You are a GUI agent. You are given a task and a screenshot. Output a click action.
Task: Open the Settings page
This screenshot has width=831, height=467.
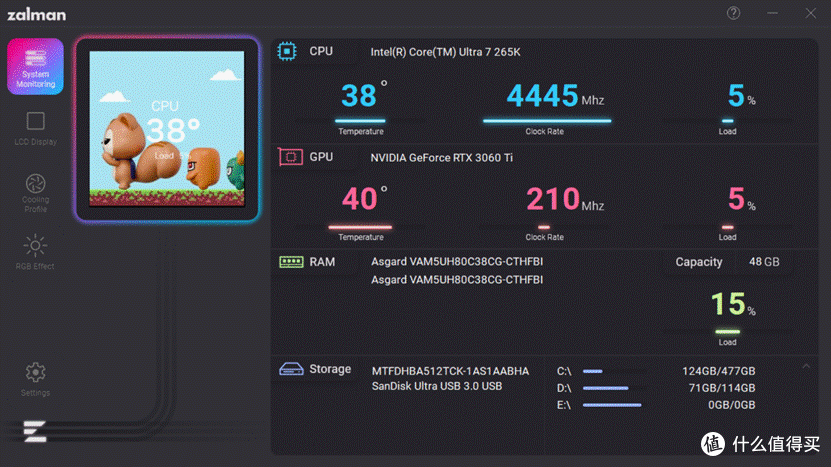point(36,379)
